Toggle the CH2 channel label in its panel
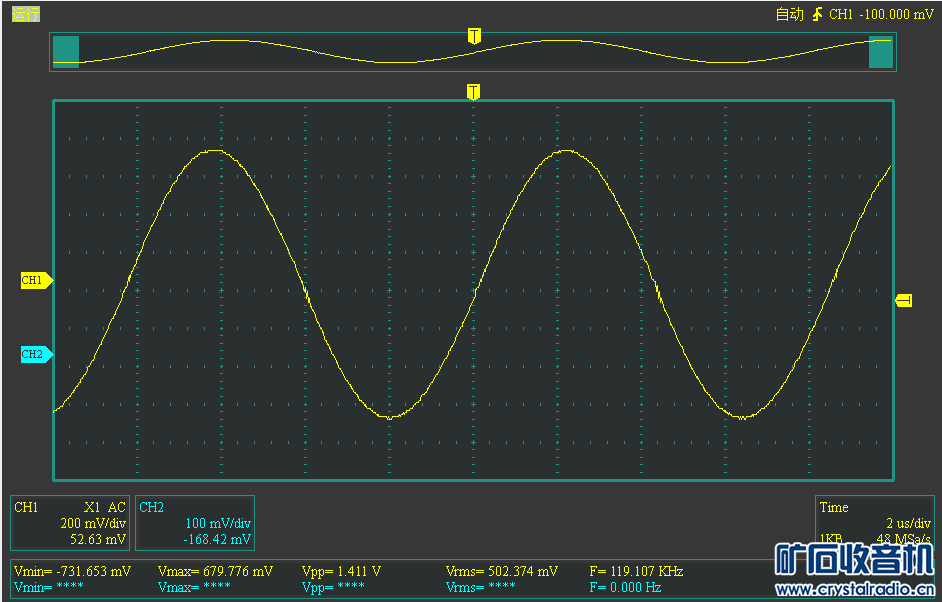Viewport: 942px width, 602px height. click(x=151, y=507)
